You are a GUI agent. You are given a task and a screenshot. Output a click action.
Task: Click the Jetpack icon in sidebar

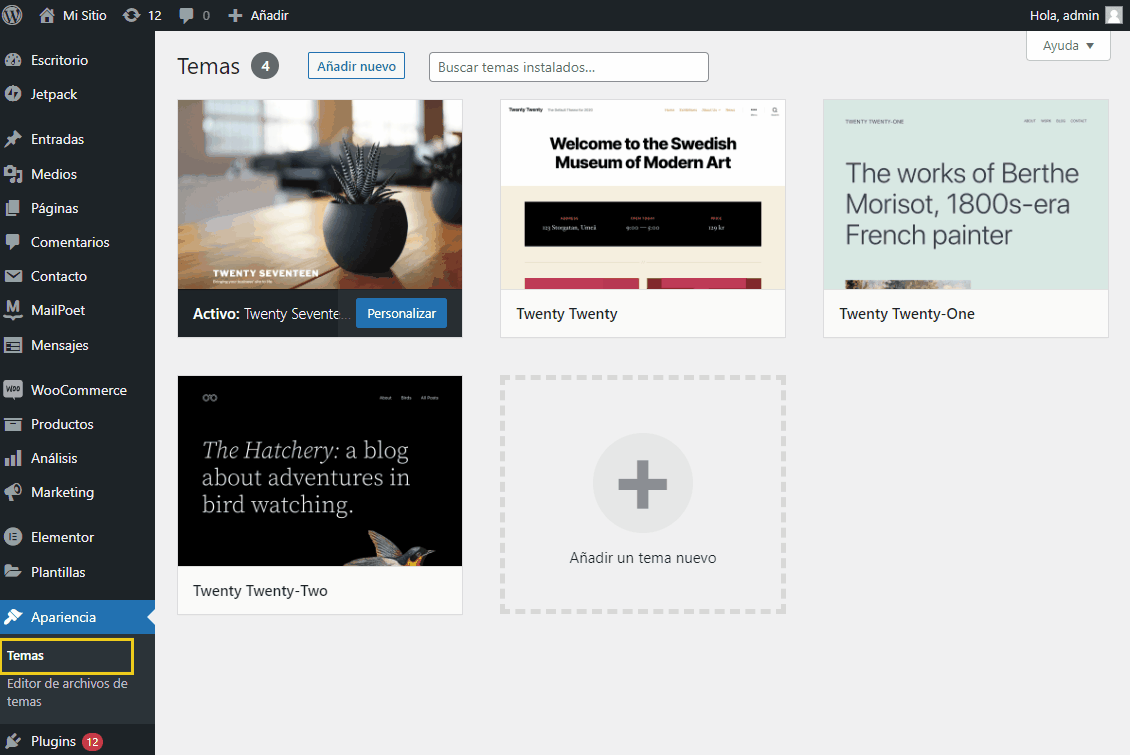click(13, 94)
